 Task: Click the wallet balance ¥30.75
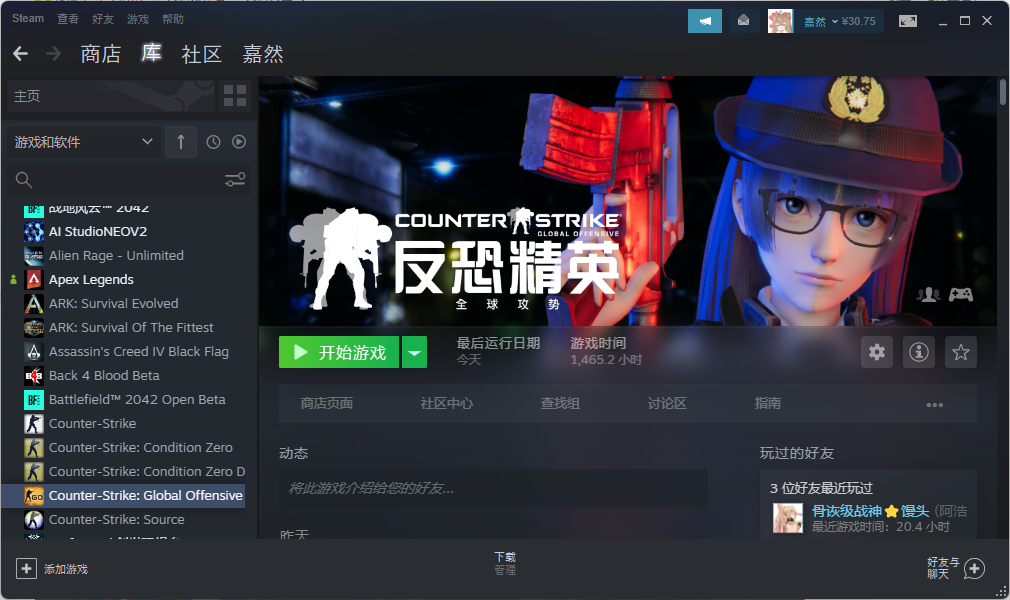(x=859, y=21)
